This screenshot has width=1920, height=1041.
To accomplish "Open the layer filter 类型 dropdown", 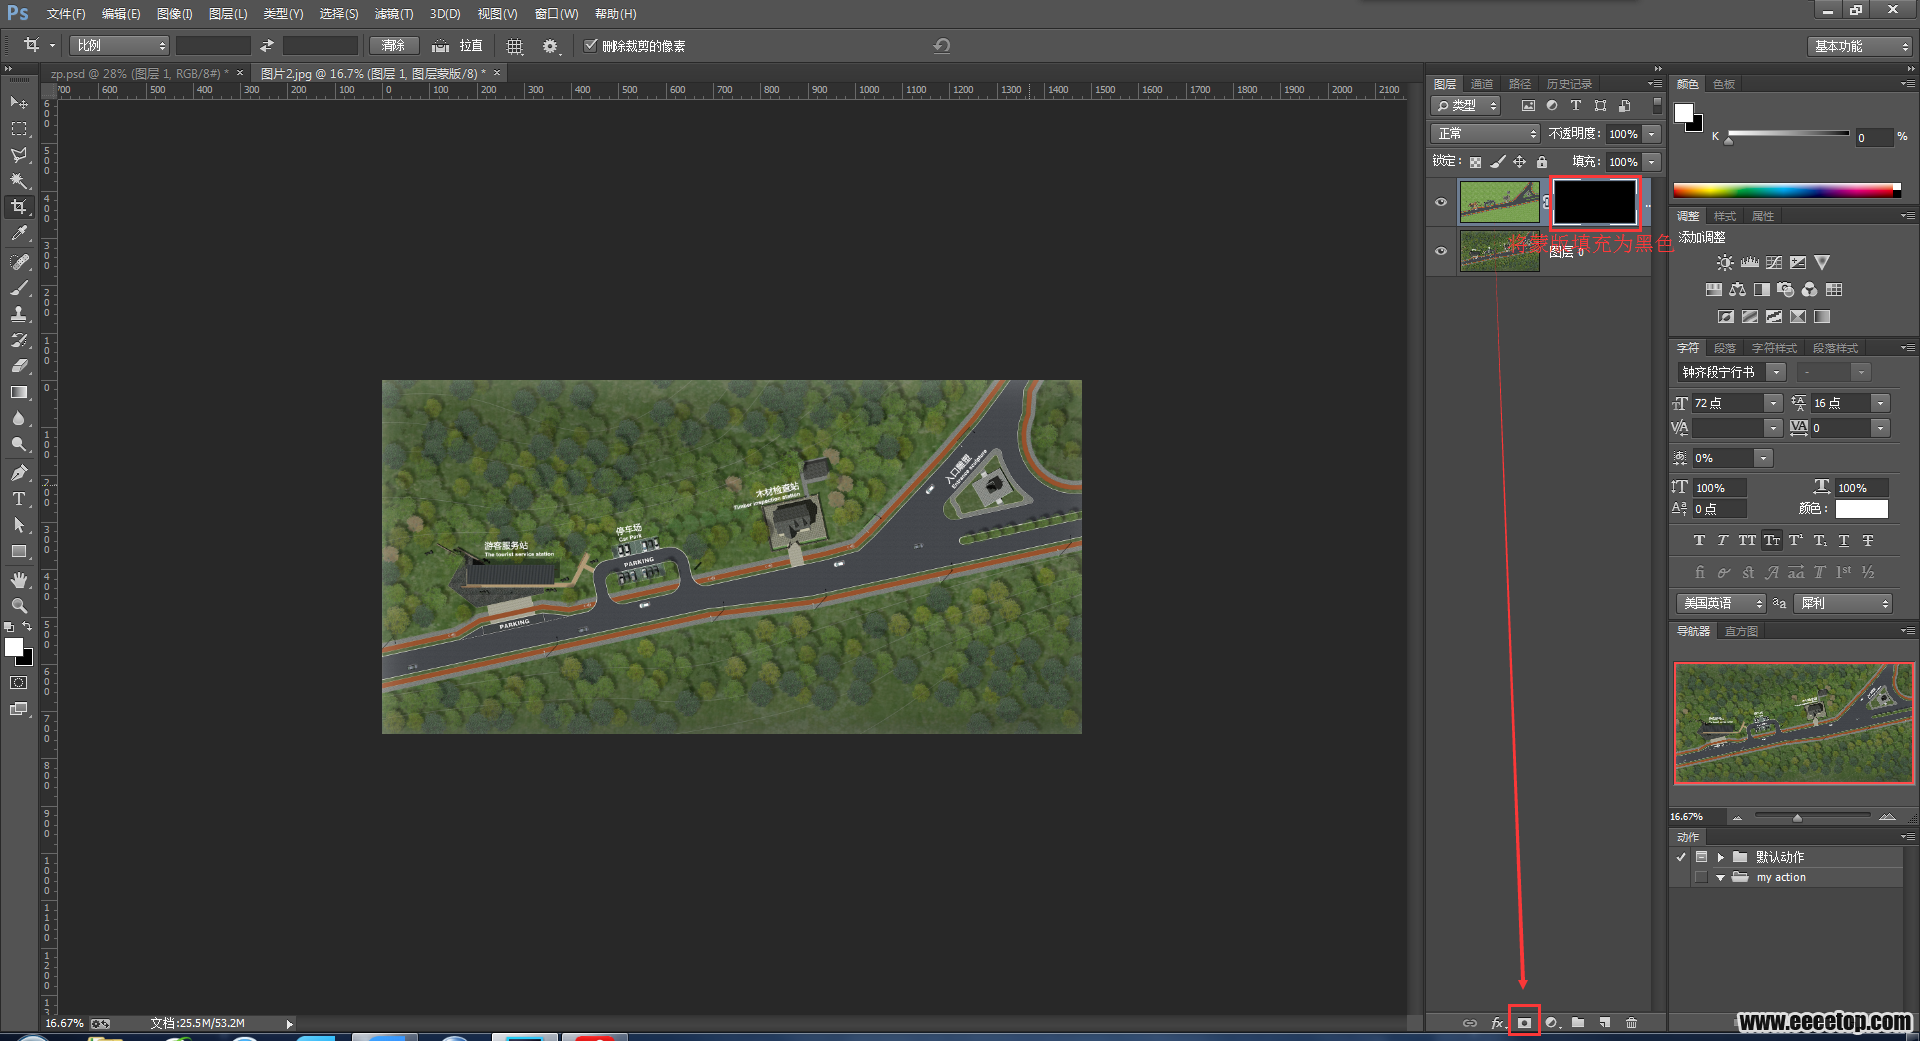I will tap(1466, 105).
